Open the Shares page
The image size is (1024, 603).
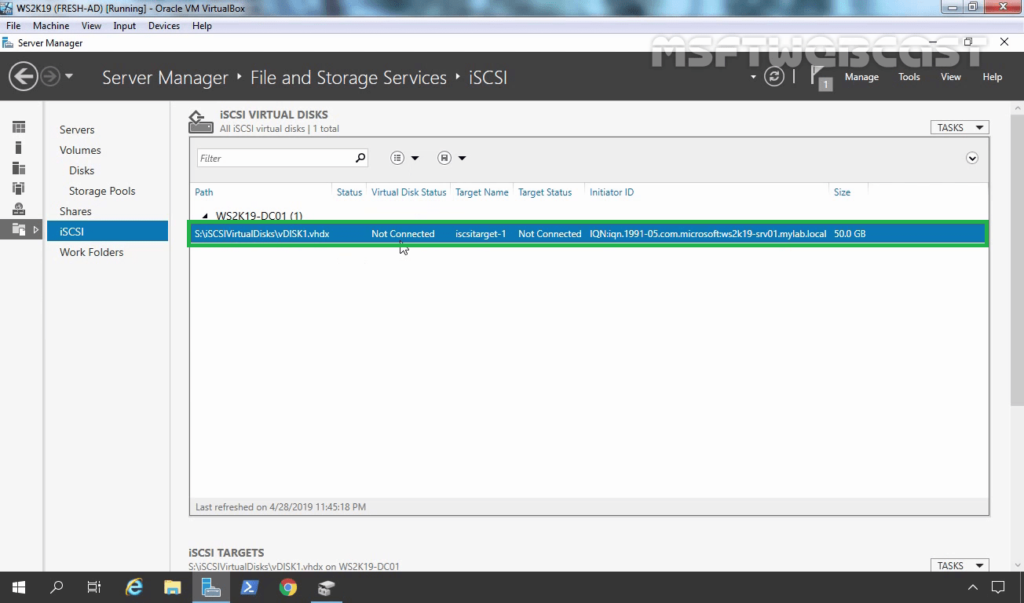[75, 211]
